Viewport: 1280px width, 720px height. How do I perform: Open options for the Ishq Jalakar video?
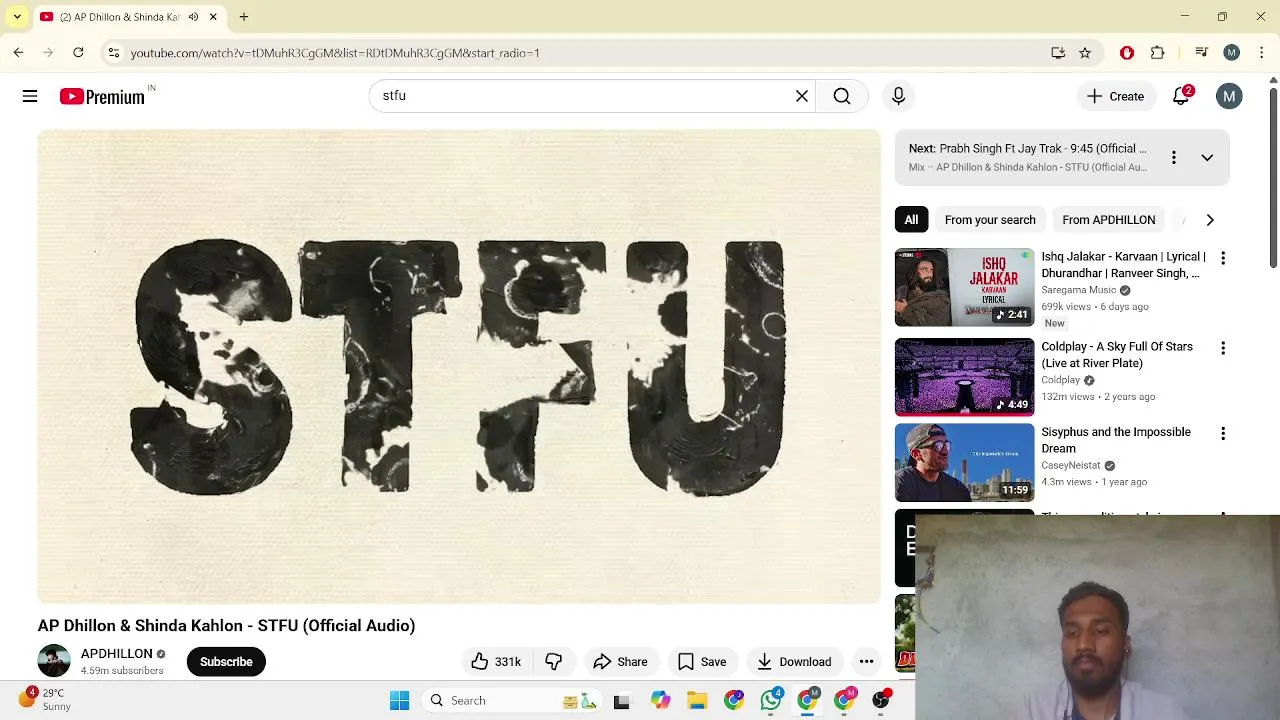tap(1222, 258)
